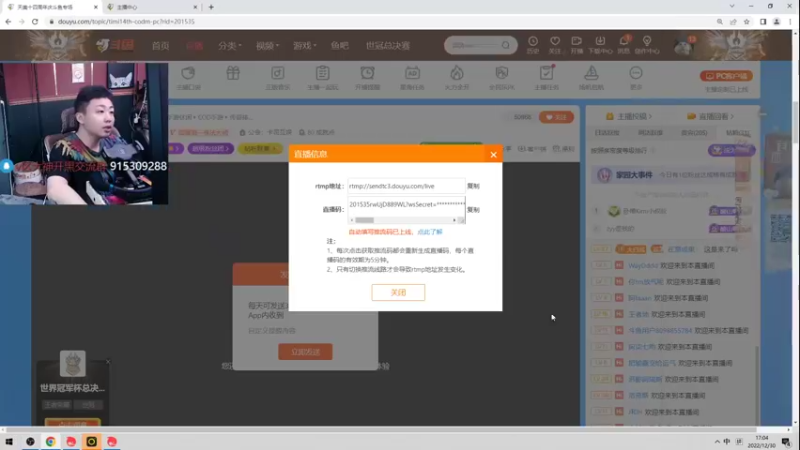Screen dimensions: 800x450
Task: Click the stream key scrollbar left arrow
Action: point(352,220)
